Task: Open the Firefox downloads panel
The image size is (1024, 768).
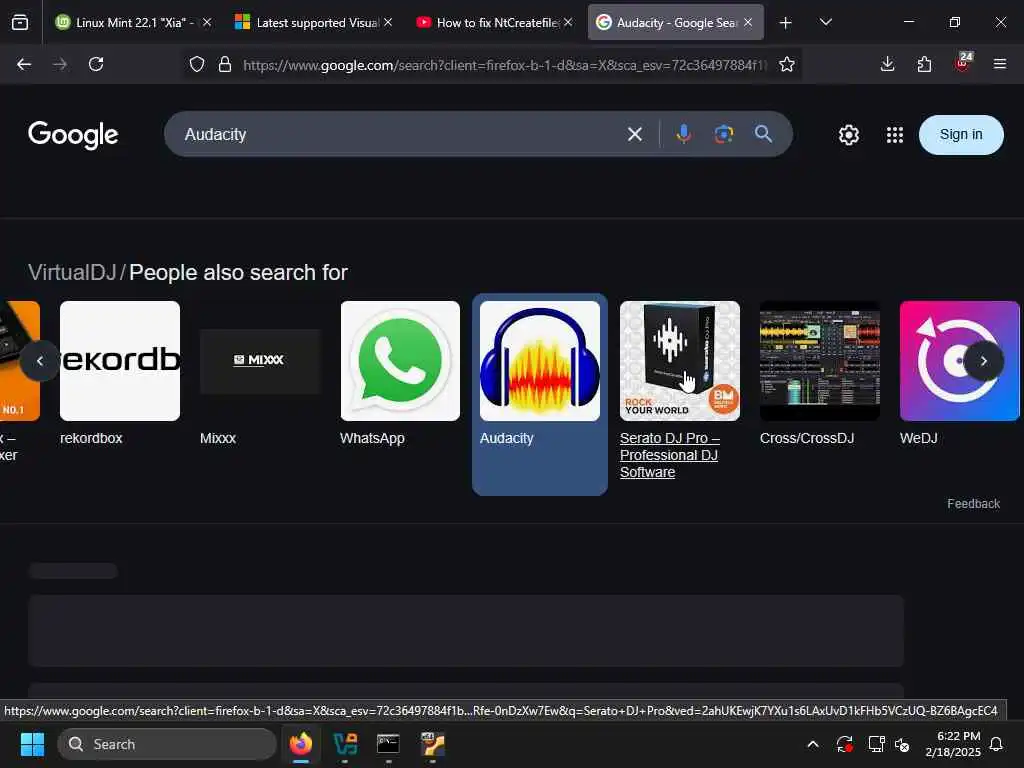Action: [x=887, y=64]
